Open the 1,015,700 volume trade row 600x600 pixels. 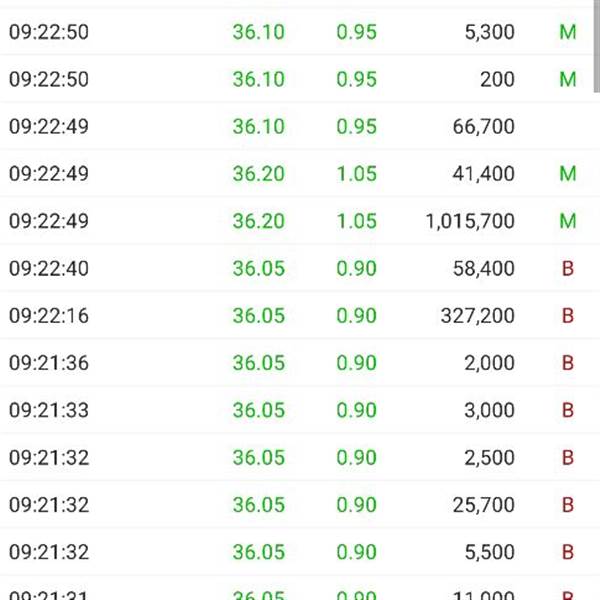tap(297, 221)
